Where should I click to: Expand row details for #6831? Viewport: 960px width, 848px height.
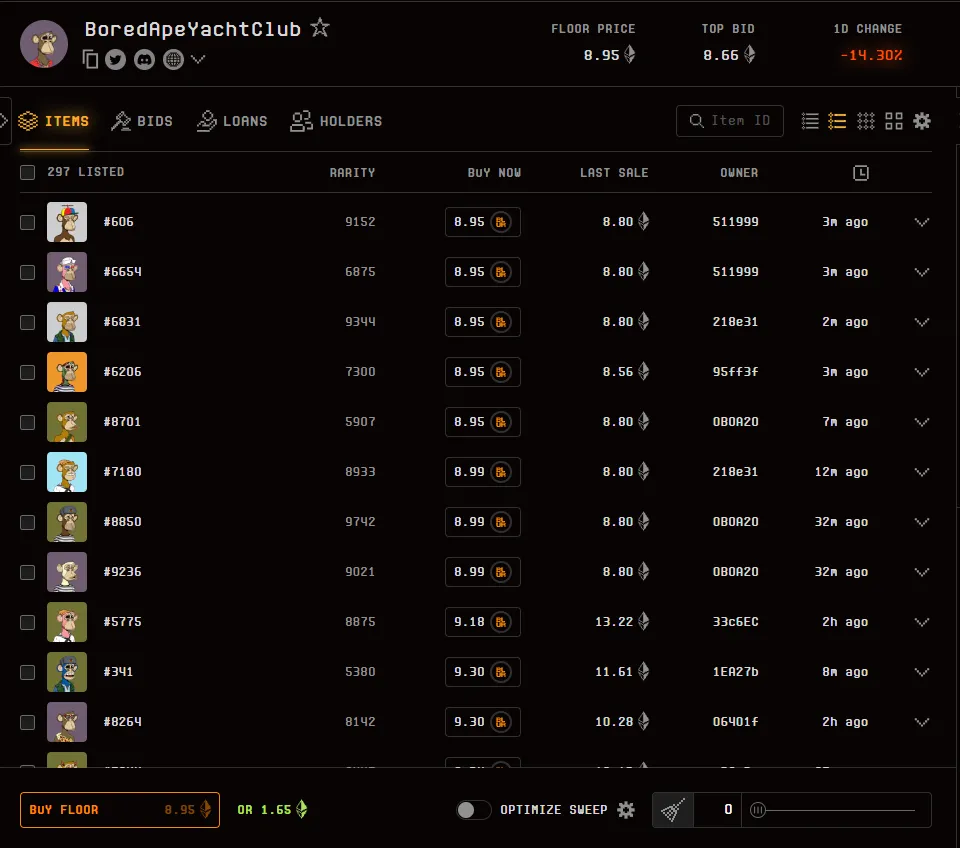(922, 322)
